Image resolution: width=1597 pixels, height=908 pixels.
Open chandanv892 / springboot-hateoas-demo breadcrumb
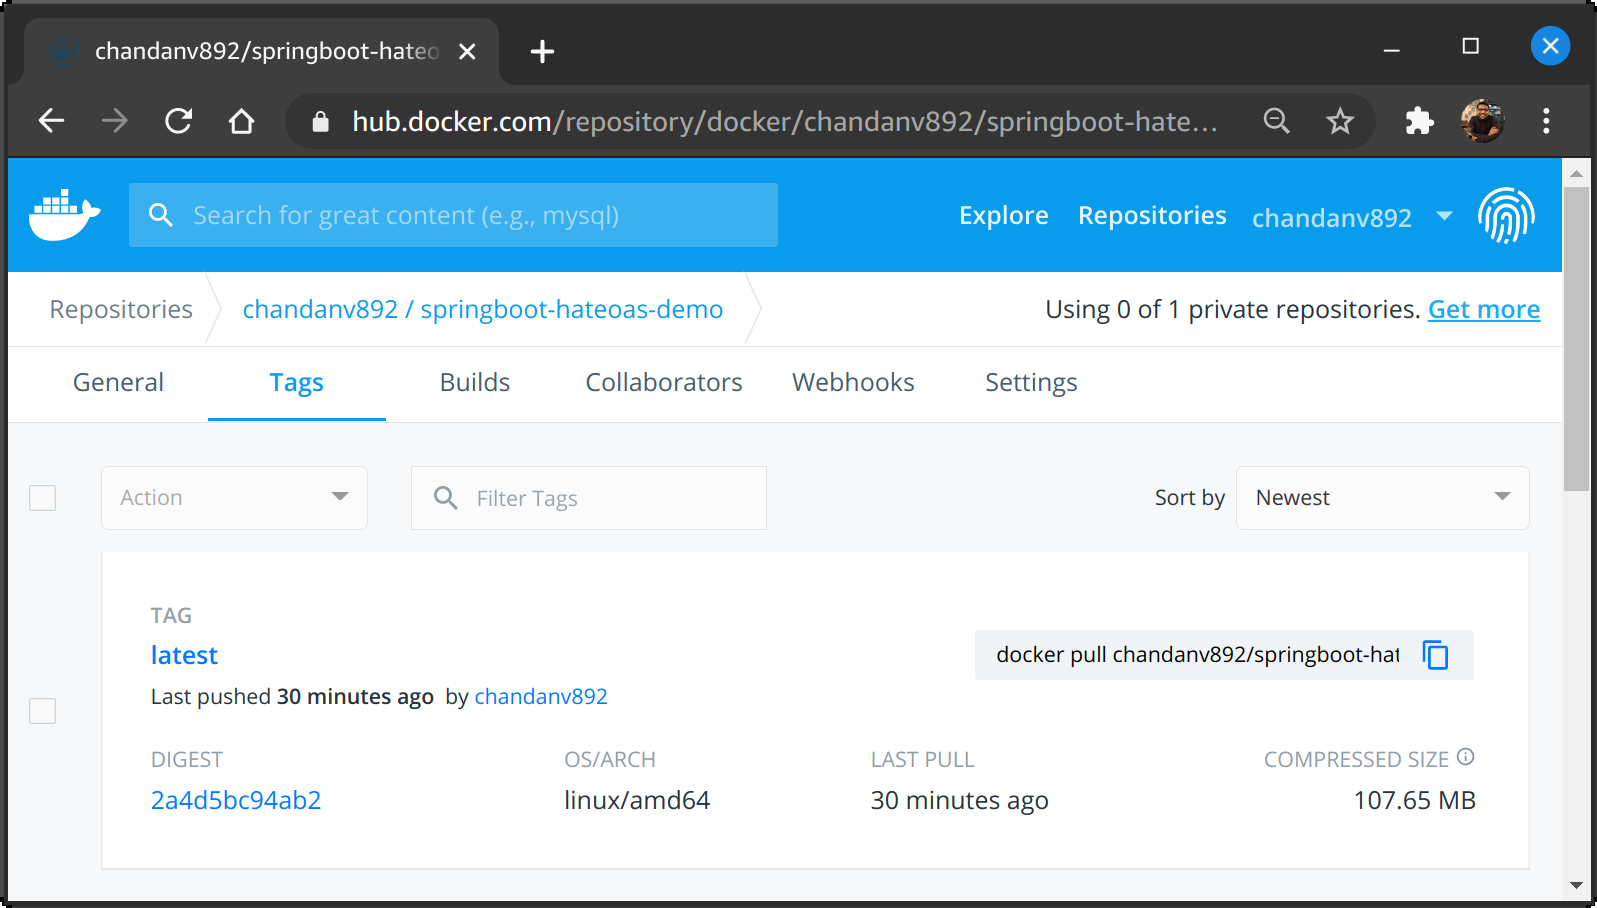coord(482,310)
